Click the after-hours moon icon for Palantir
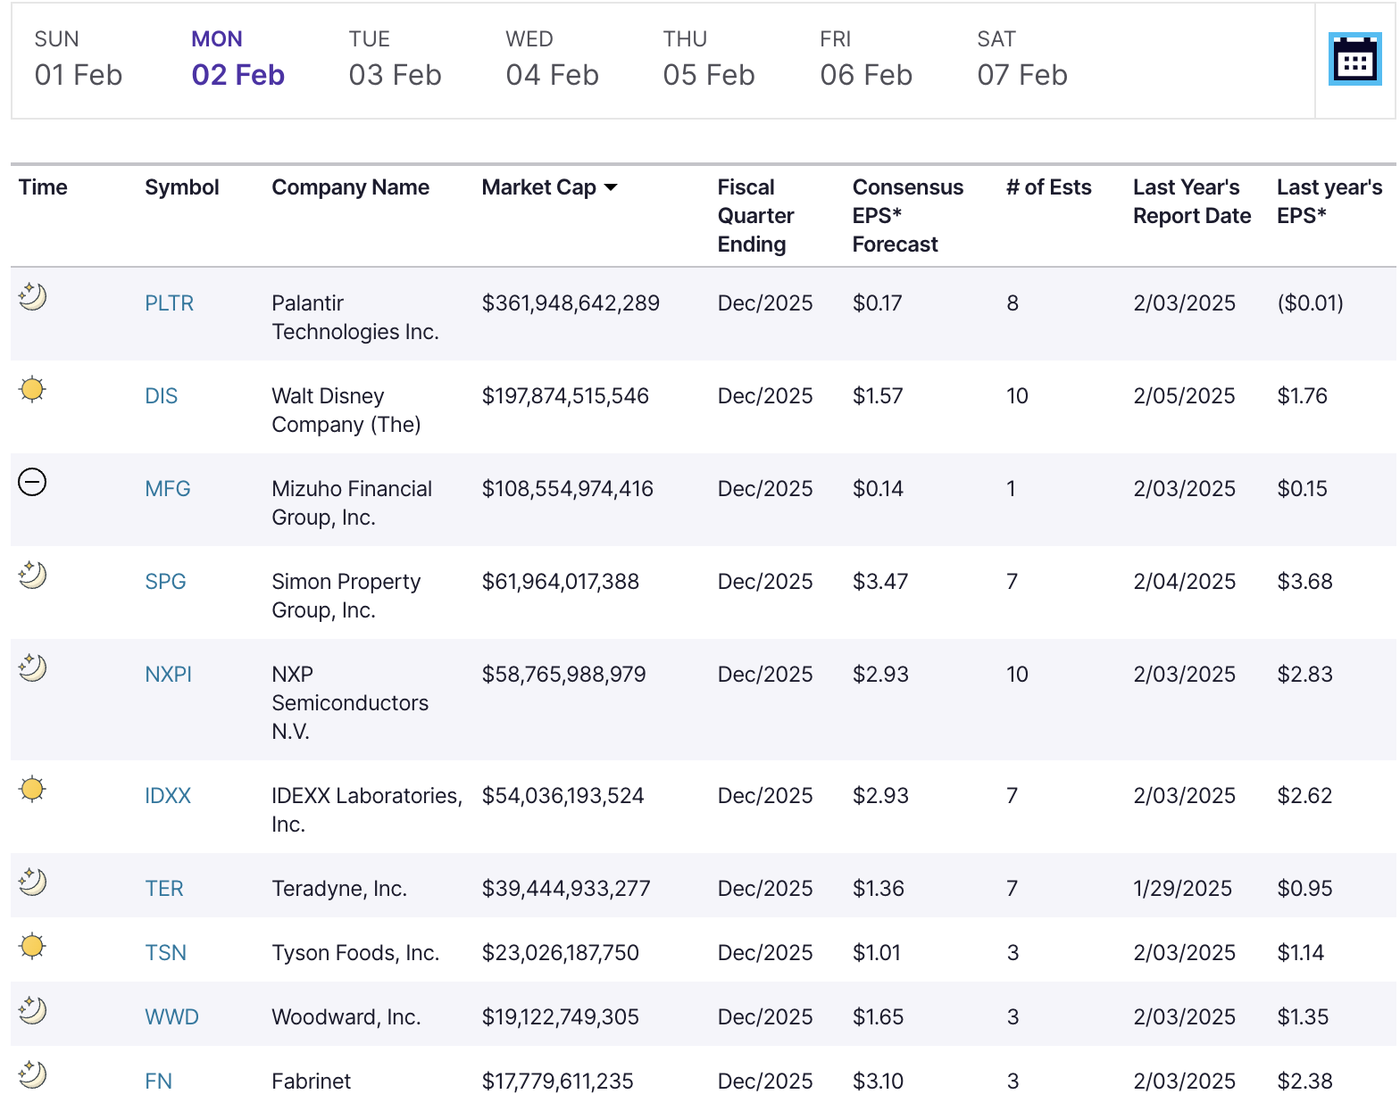Image resolution: width=1400 pixels, height=1119 pixels. tap(33, 297)
